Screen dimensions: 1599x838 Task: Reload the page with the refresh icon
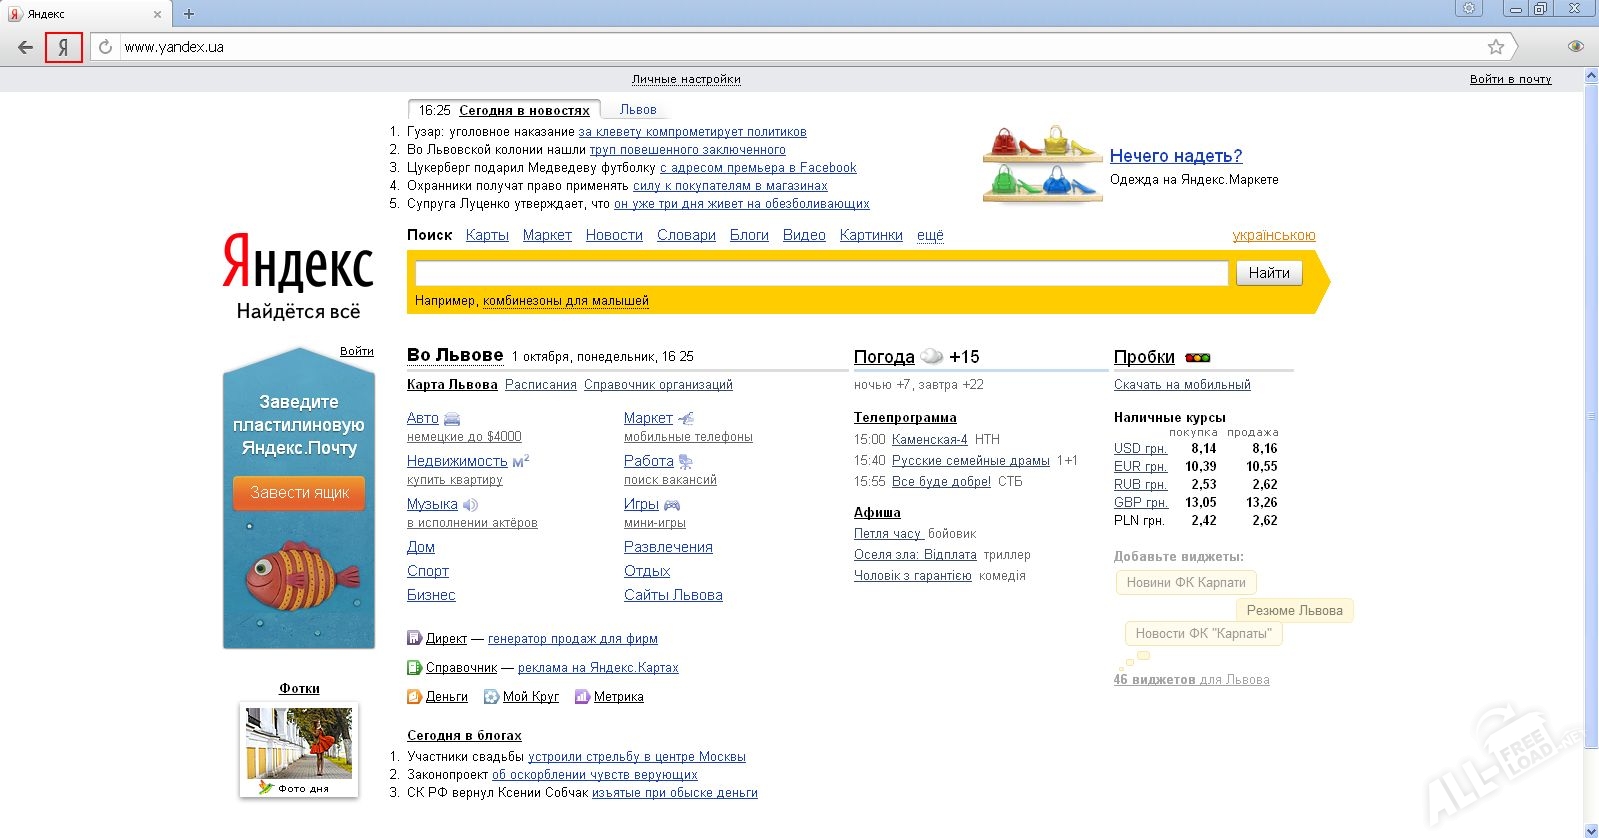tap(105, 47)
